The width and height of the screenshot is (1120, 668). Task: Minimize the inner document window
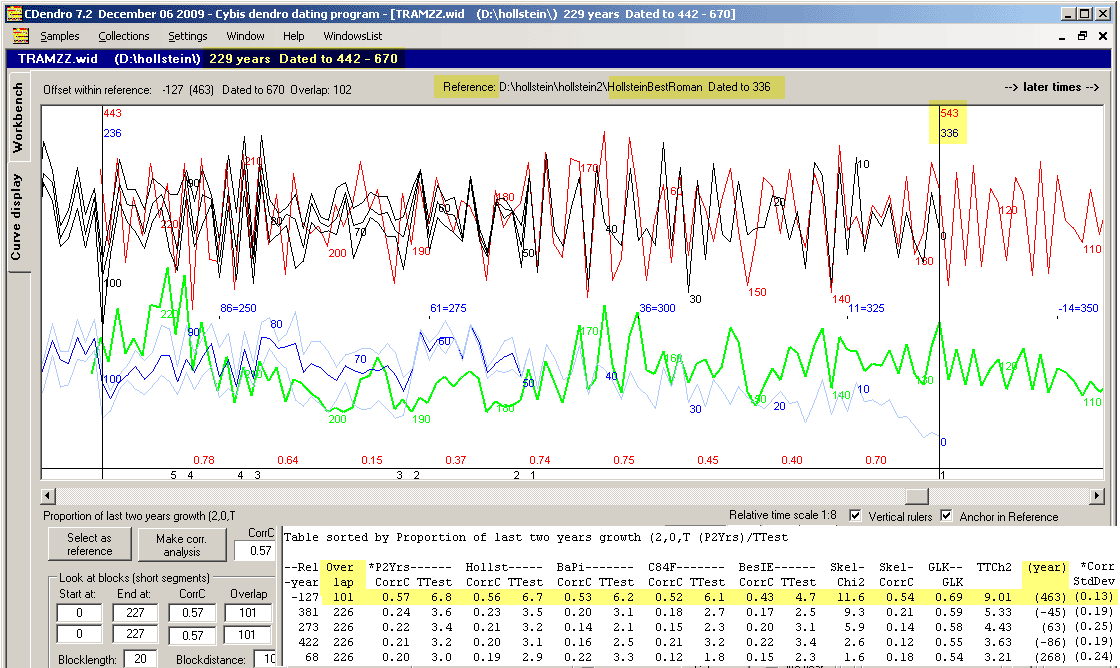pyautogui.click(x=1062, y=36)
